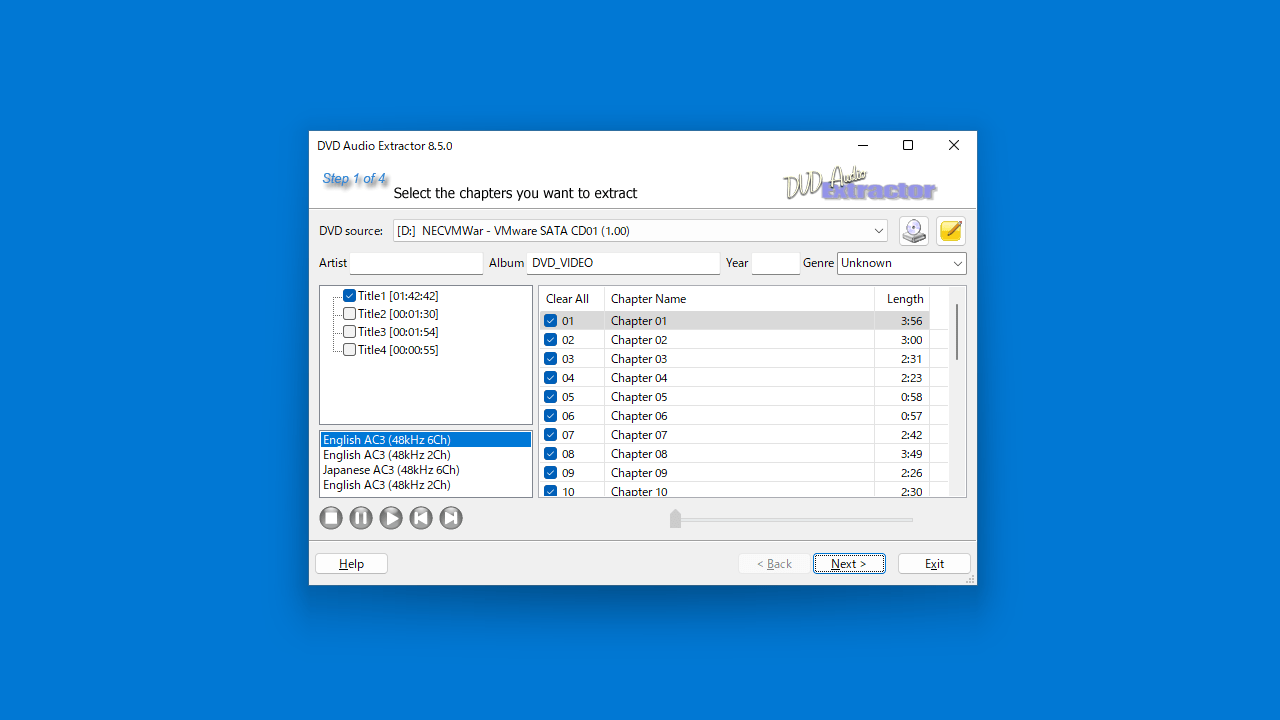The image size is (1280, 720).
Task: Uncheck chapter 08 checkbox
Action: pos(550,454)
